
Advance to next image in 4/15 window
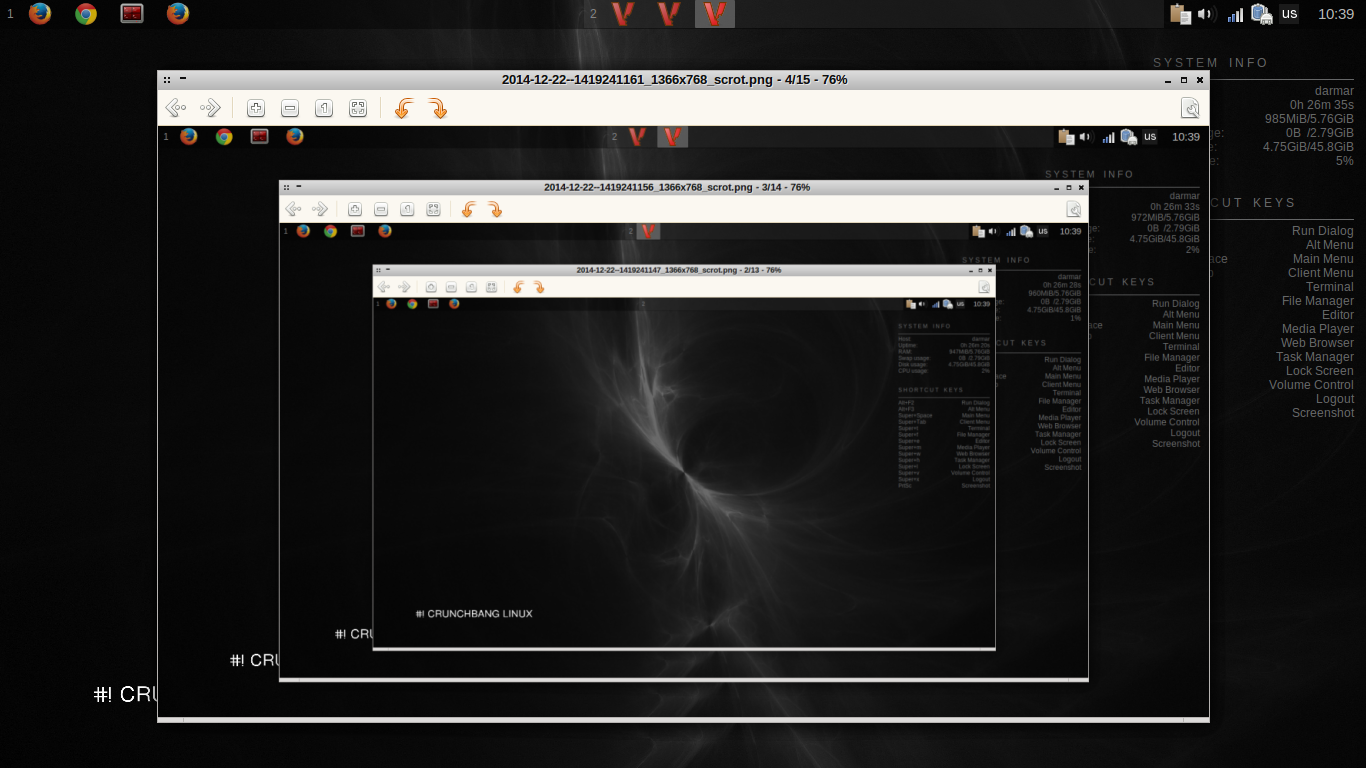[210, 108]
